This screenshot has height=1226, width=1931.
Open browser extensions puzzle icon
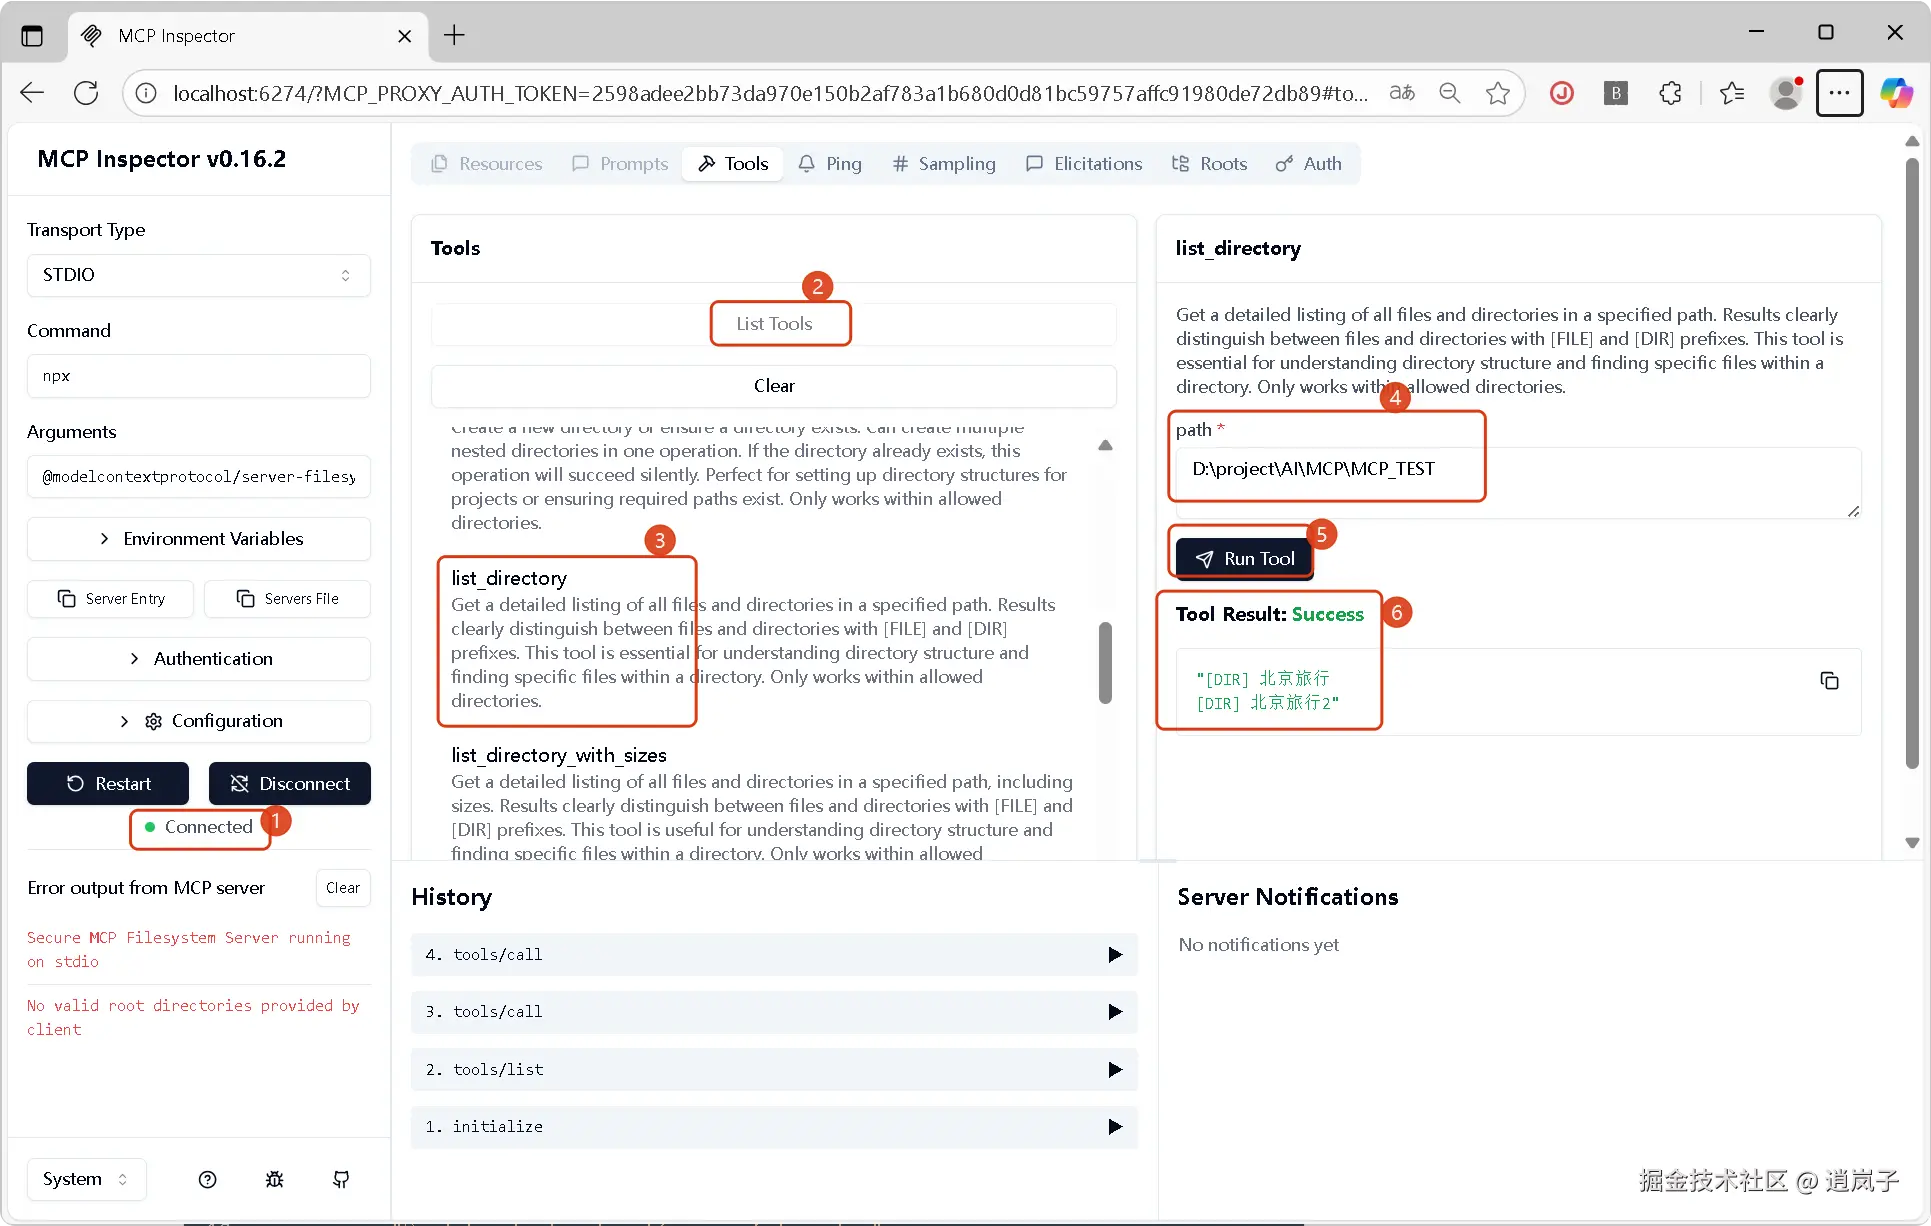[1670, 93]
